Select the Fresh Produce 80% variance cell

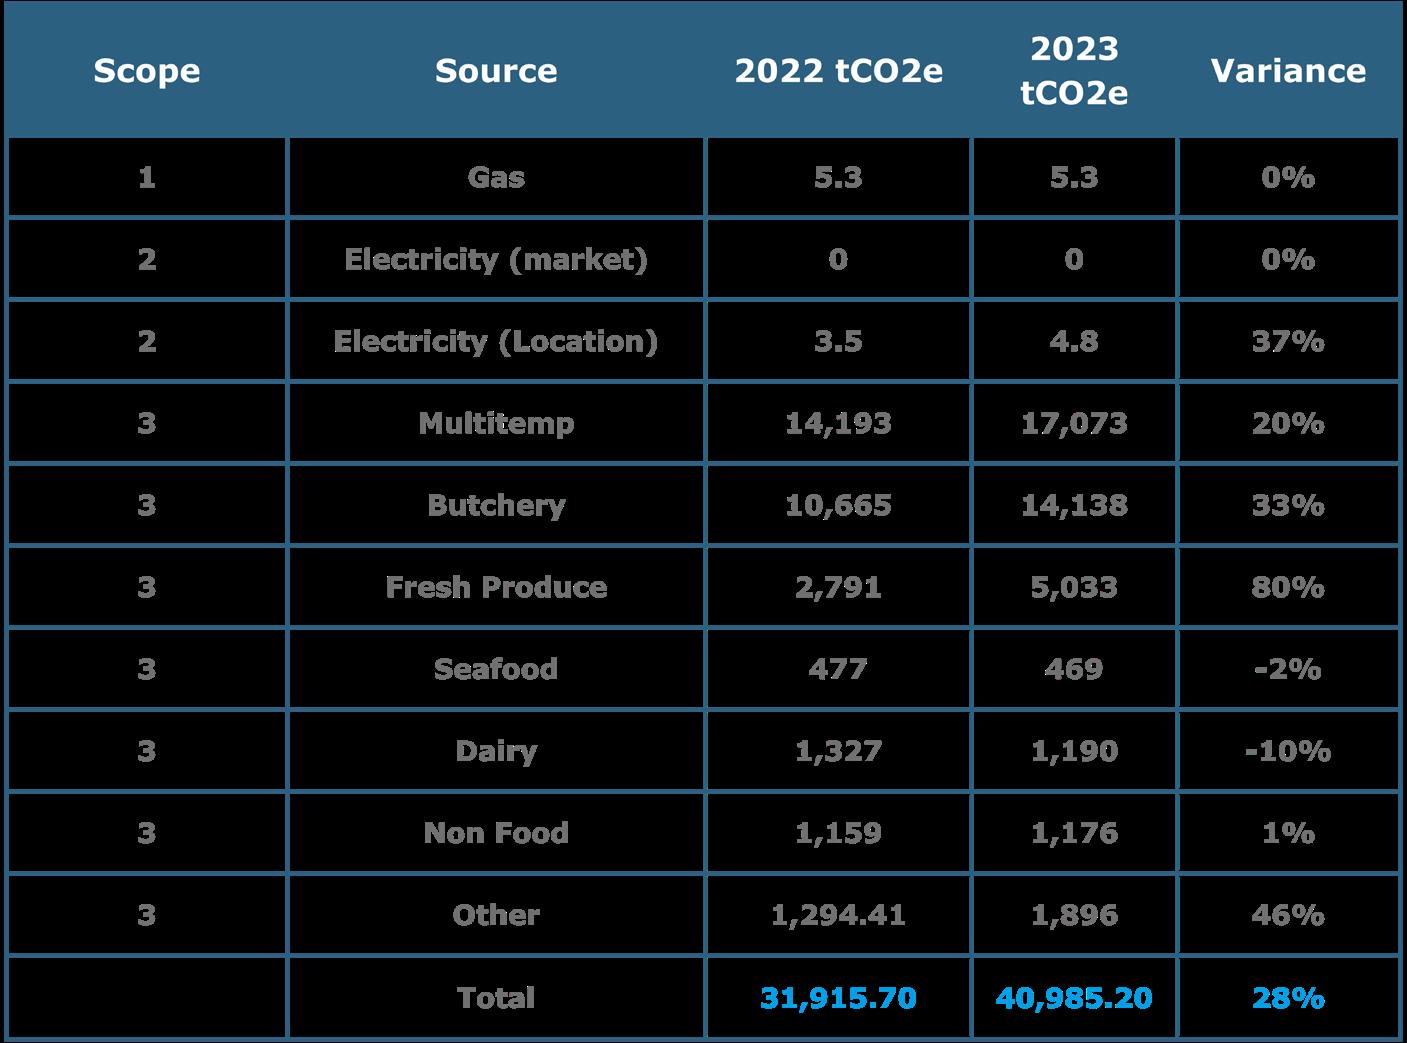coord(1288,587)
